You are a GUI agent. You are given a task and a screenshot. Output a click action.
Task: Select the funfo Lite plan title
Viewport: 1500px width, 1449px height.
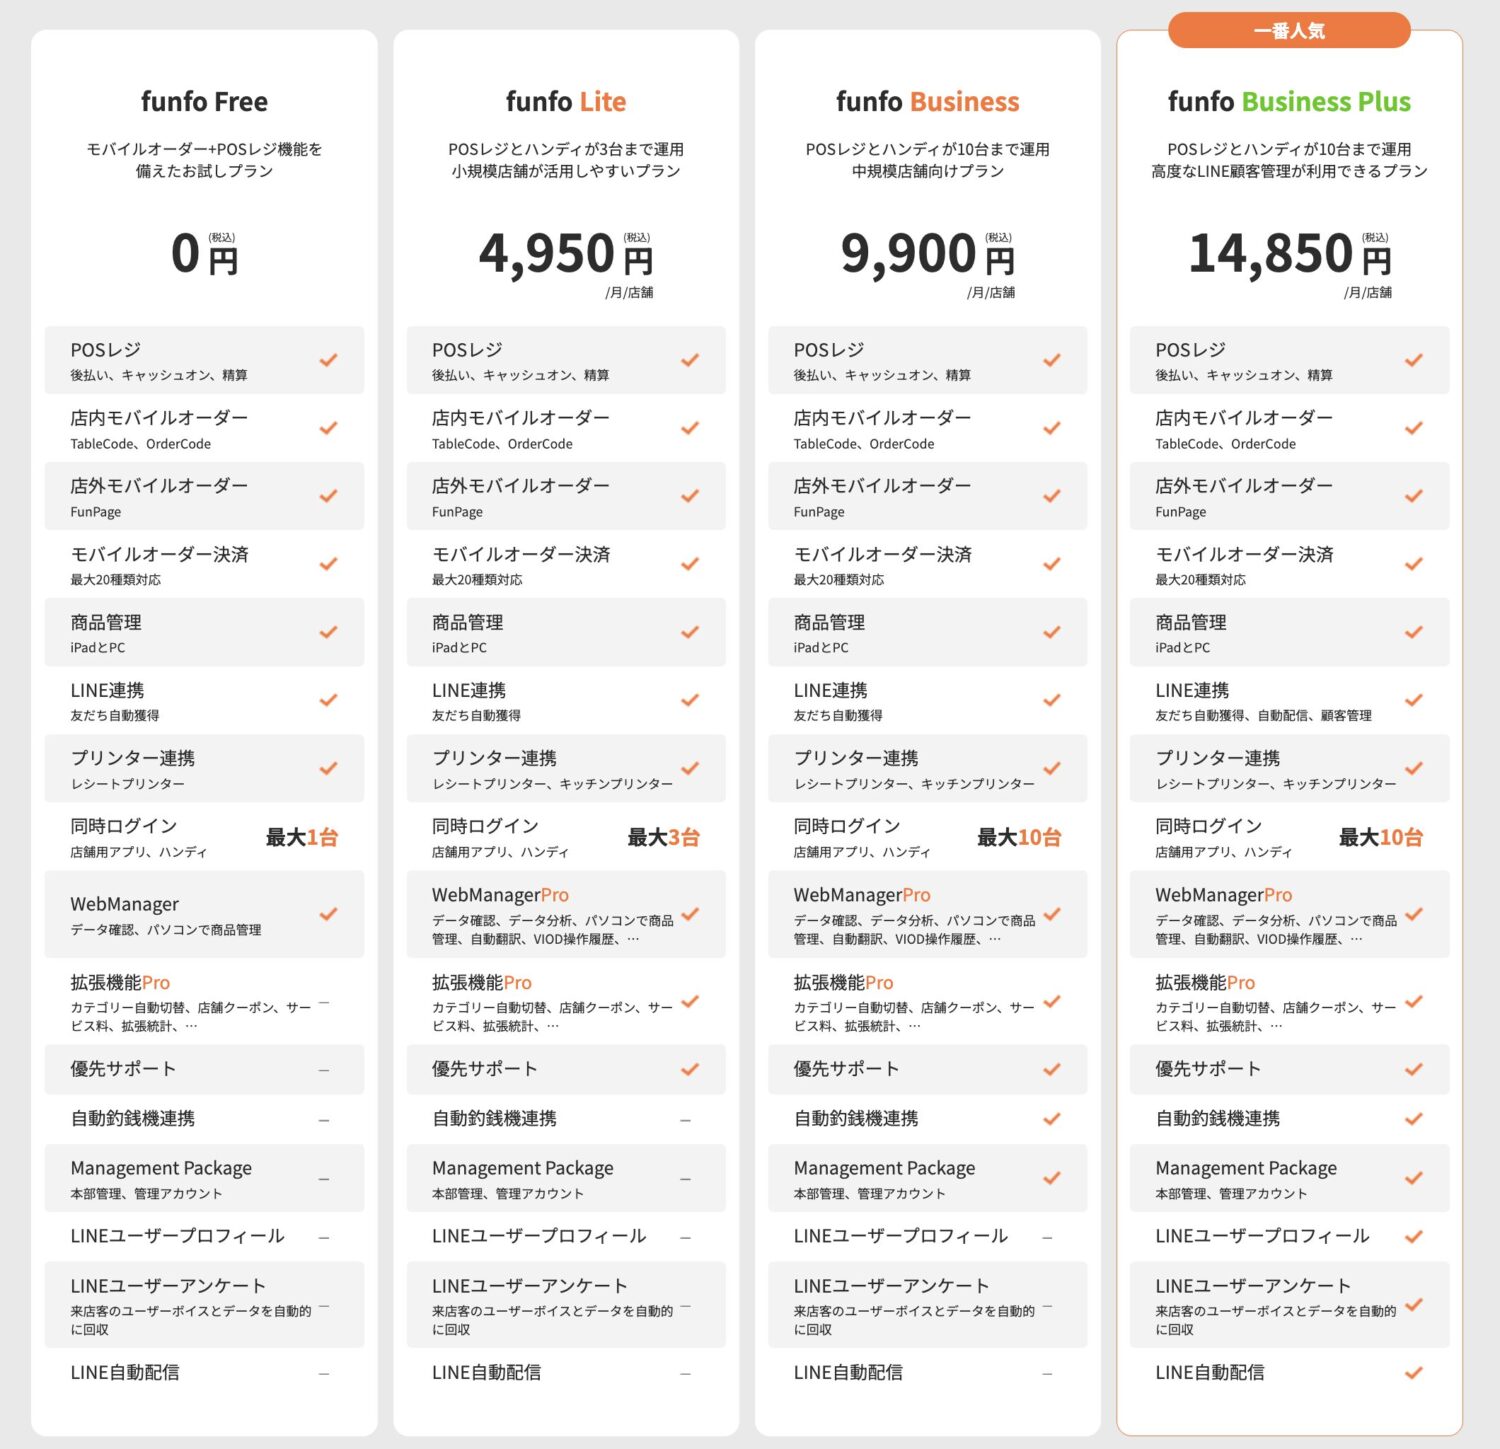tap(566, 102)
